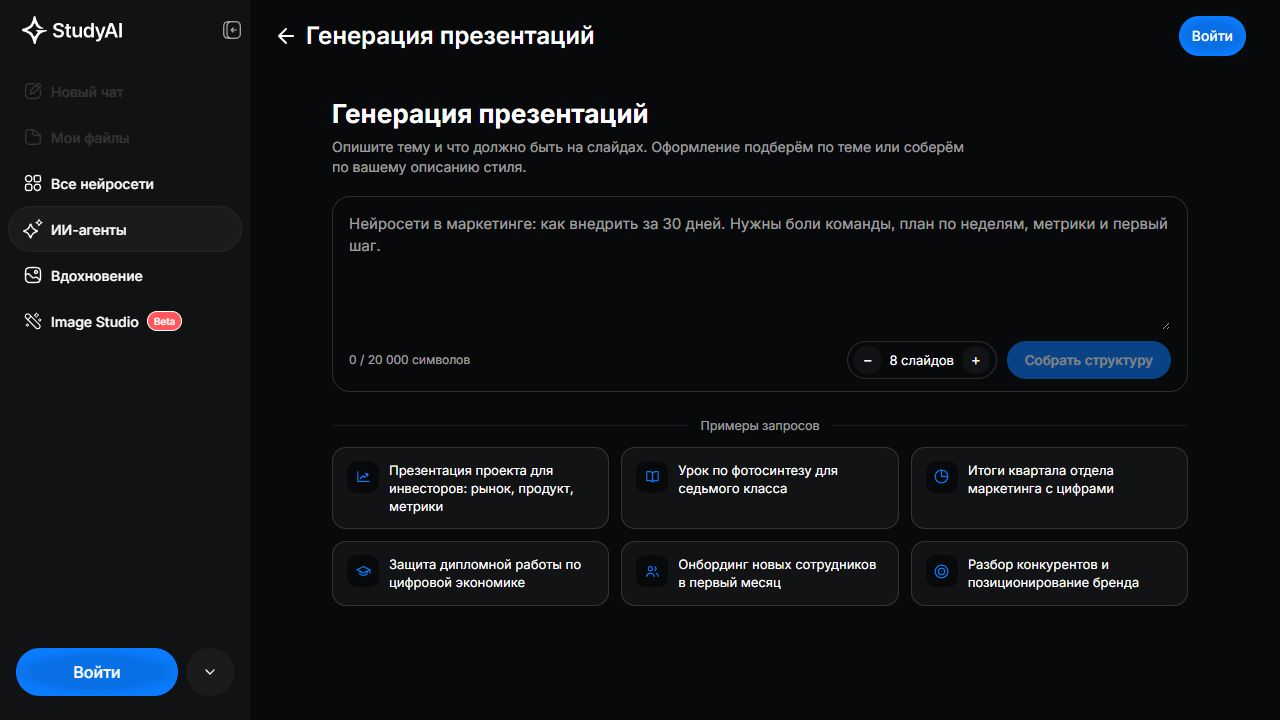Expand the chevron menu beside bottom Войти

[x=210, y=672]
